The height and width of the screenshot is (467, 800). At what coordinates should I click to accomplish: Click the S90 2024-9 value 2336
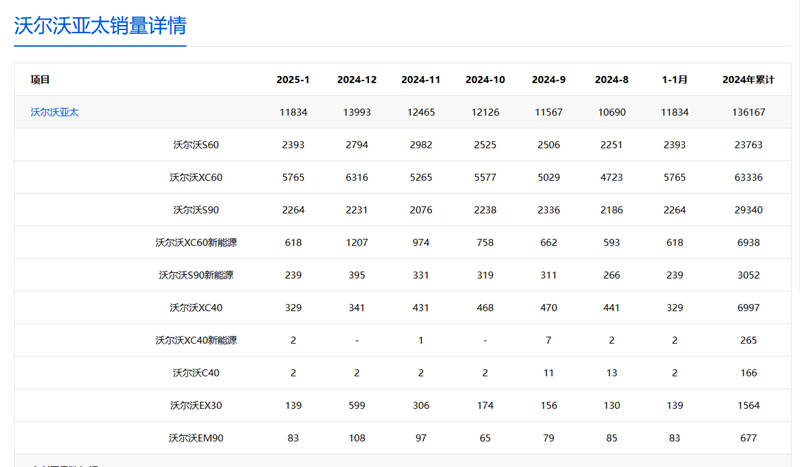pos(548,210)
